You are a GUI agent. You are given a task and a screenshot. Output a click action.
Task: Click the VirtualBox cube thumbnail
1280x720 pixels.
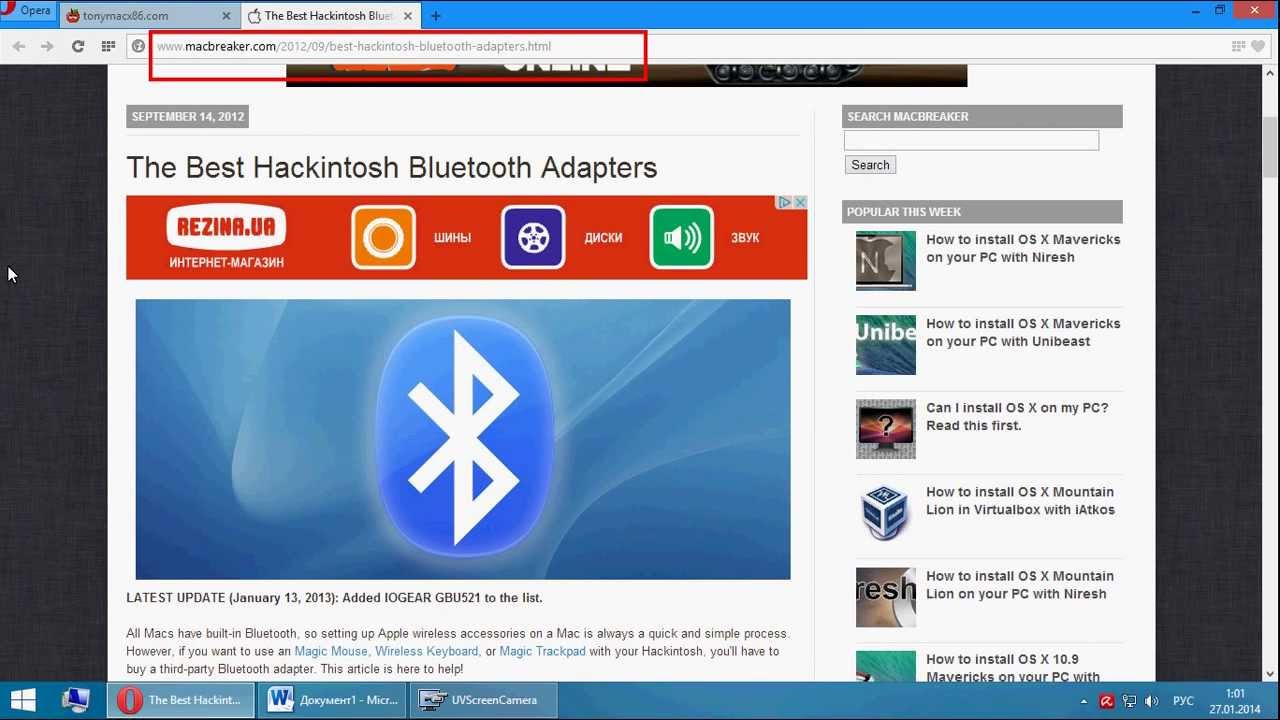coord(886,513)
